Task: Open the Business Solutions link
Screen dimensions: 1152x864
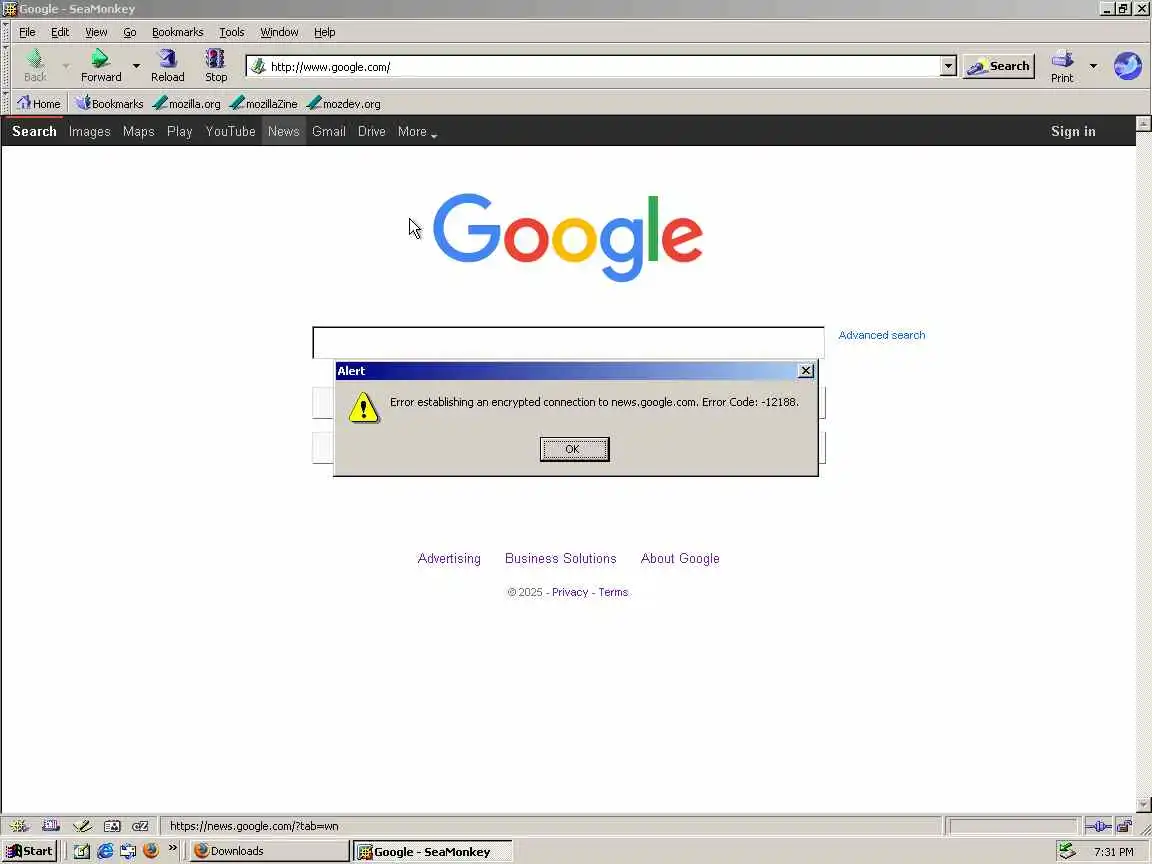Action: [x=561, y=558]
